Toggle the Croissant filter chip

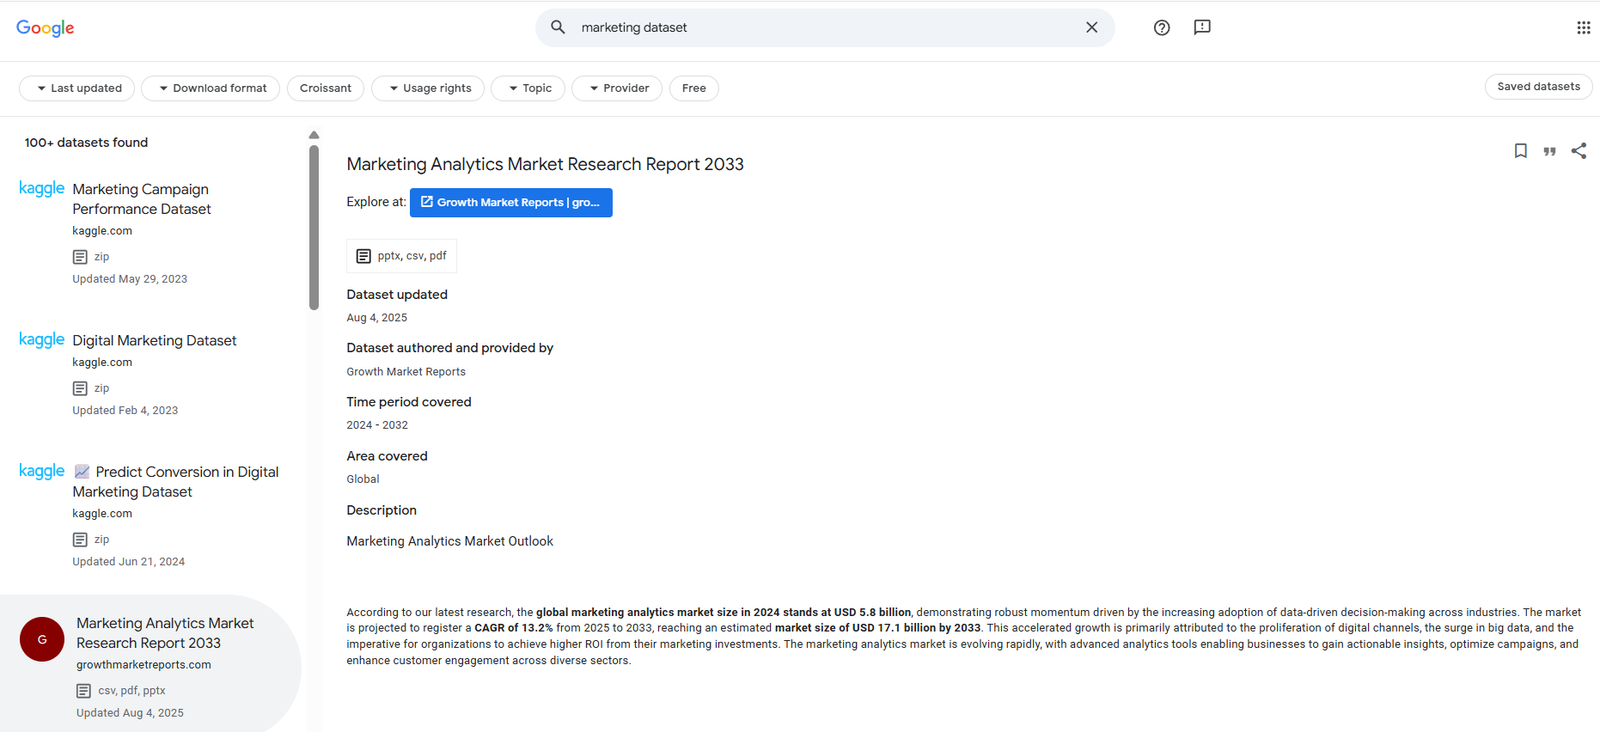click(x=326, y=88)
